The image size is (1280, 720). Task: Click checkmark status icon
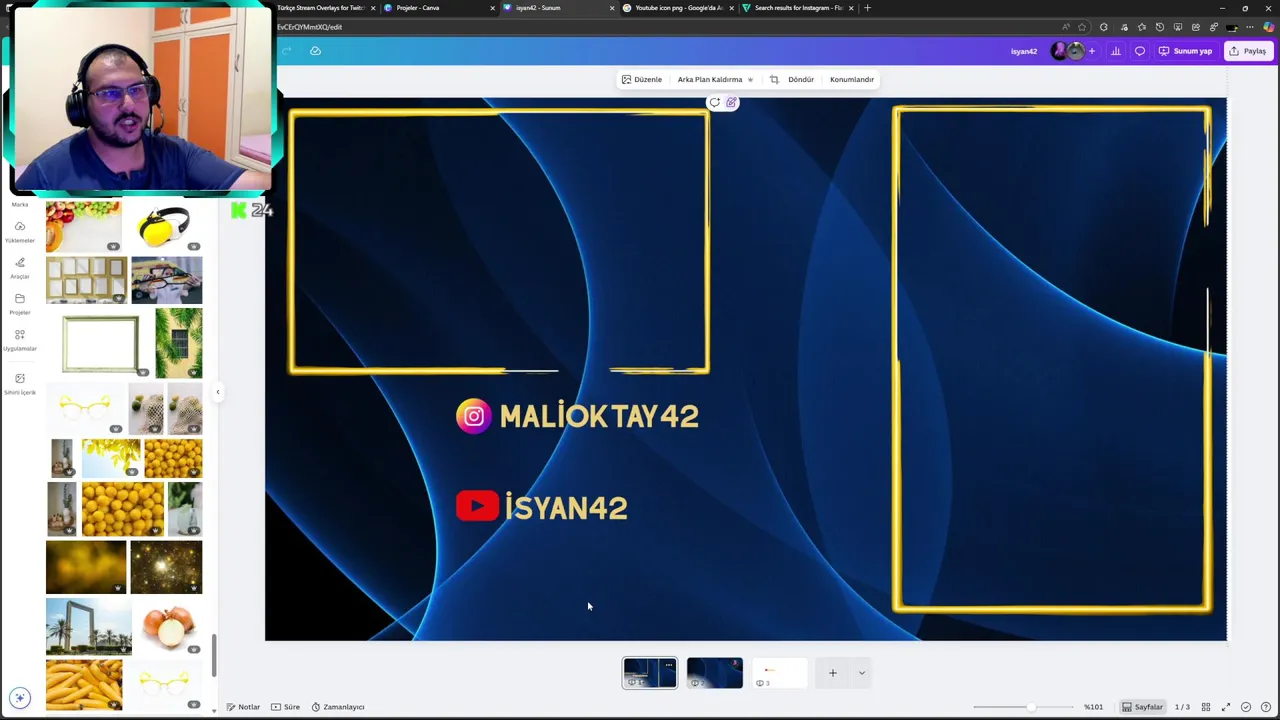pyautogui.click(x=1246, y=707)
